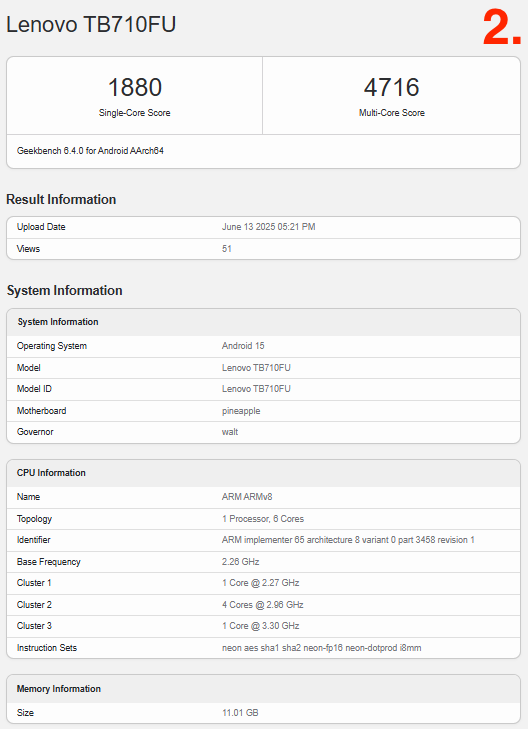The width and height of the screenshot is (528, 729).
Task: Click the Geekbench 6.4.0 for Android AArch64 text
Action: point(90,151)
